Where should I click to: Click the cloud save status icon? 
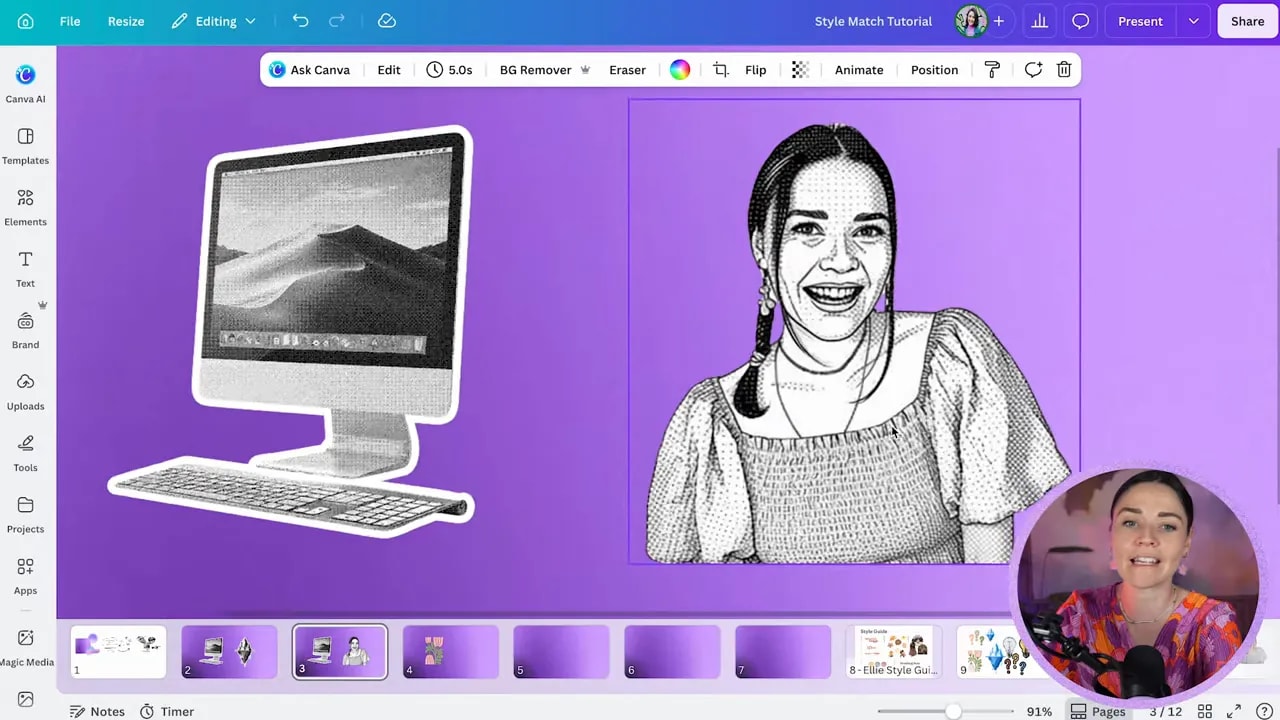click(x=387, y=21)
